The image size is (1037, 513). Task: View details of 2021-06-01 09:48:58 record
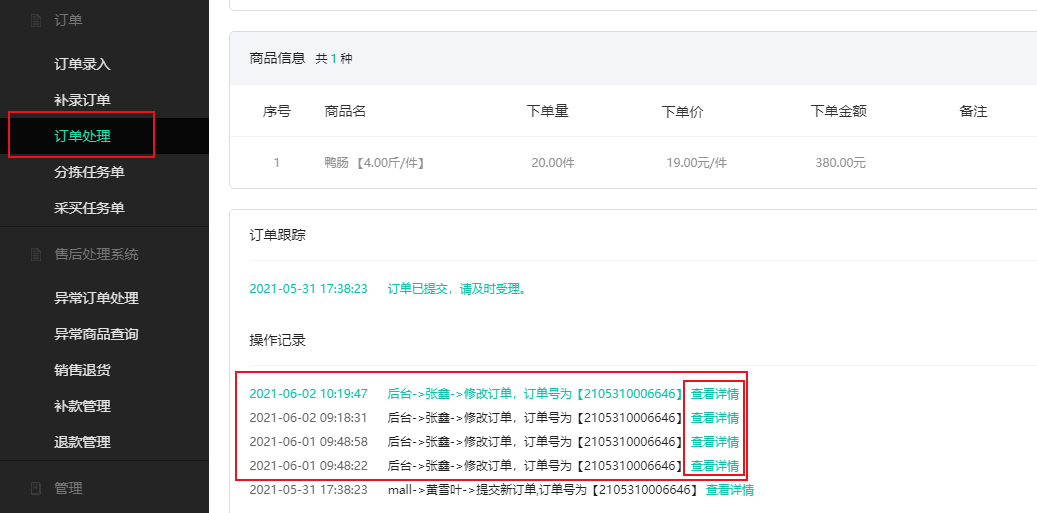(x=715, y=442)
